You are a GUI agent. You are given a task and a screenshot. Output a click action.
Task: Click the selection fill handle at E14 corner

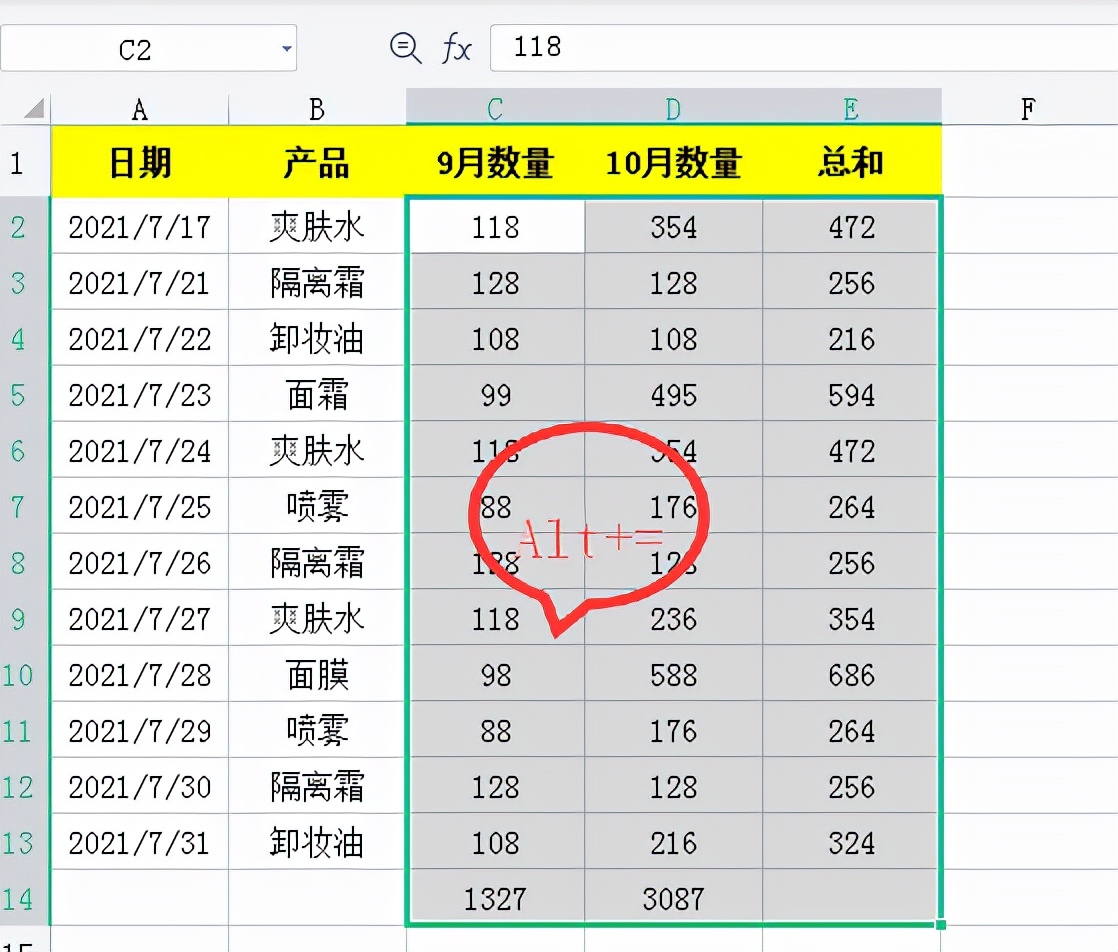coord(941,925)
